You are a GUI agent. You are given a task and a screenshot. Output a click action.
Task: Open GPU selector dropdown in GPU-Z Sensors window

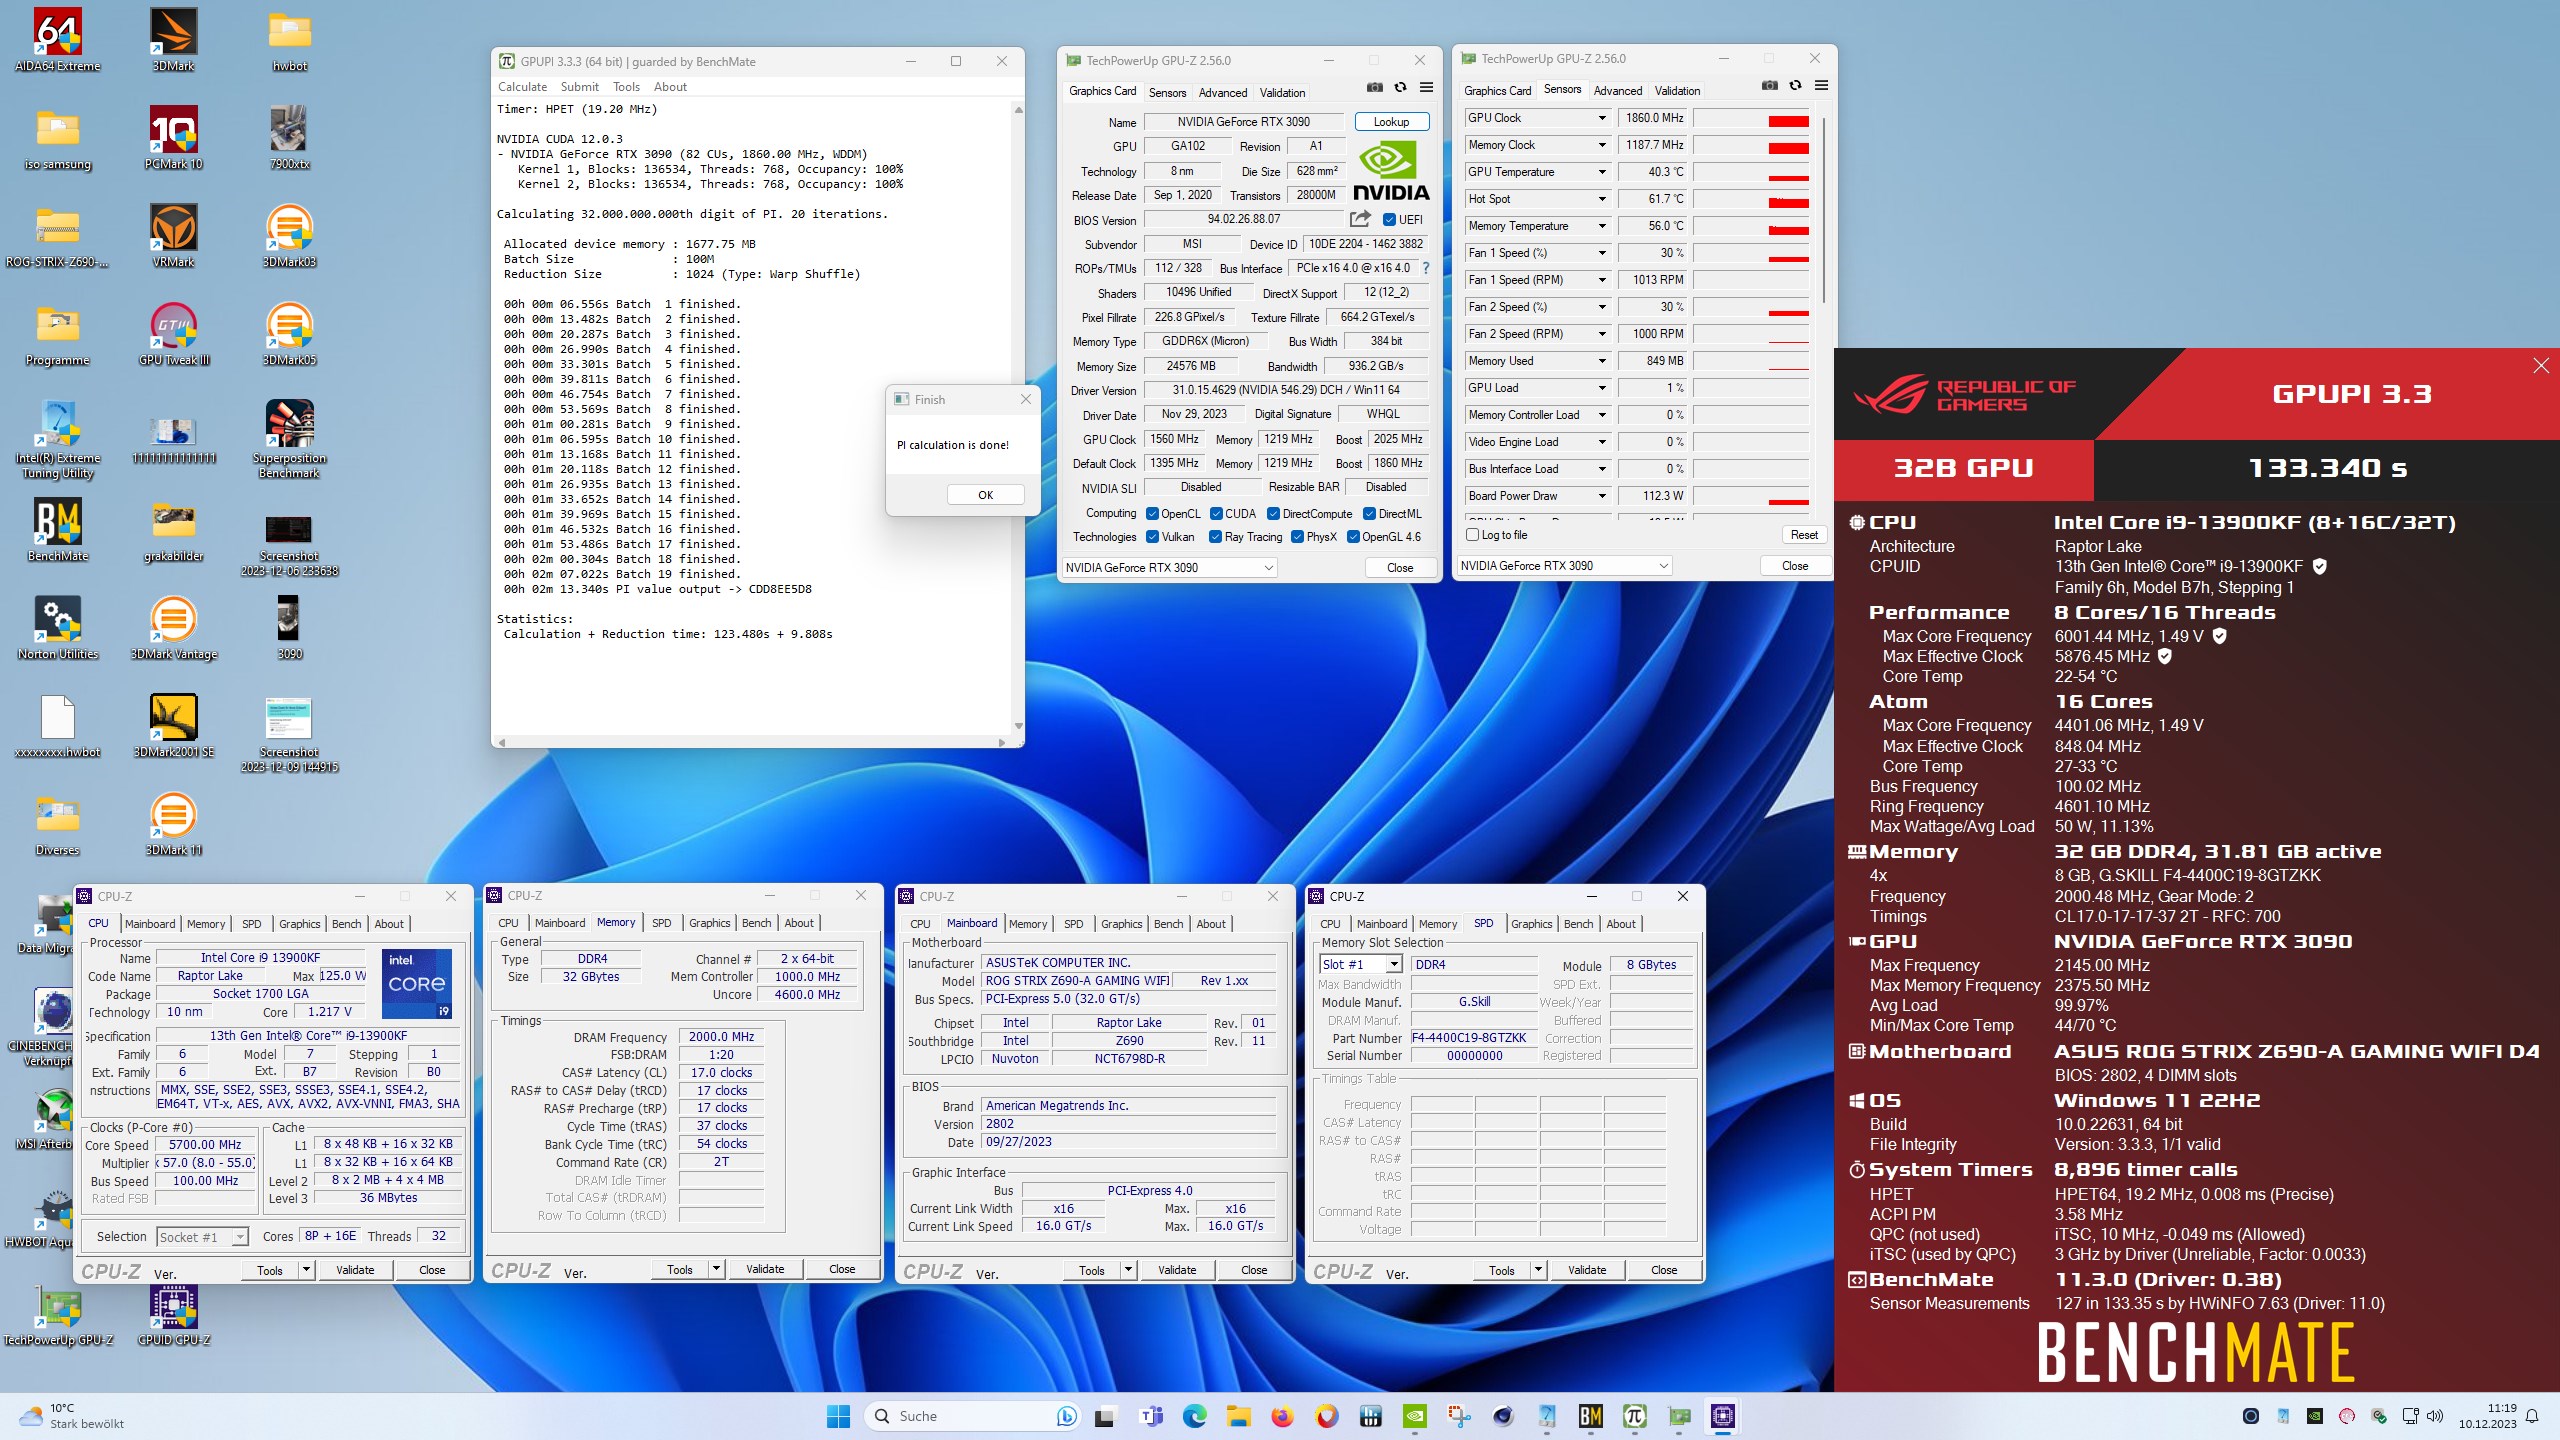tap(1564, 566)
